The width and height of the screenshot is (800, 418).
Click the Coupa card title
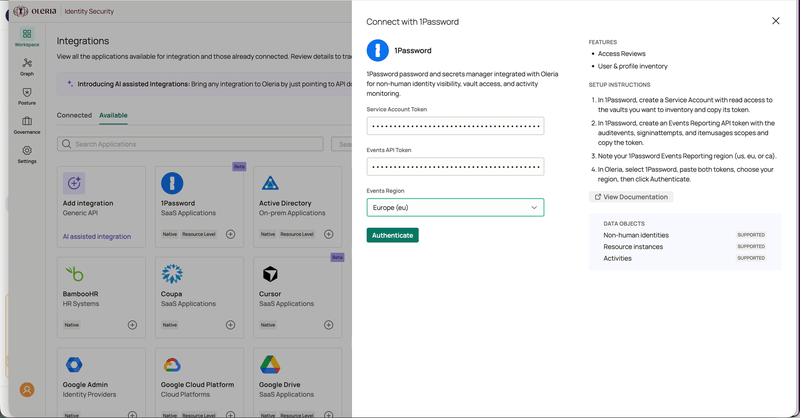click(x=171, y=294)
